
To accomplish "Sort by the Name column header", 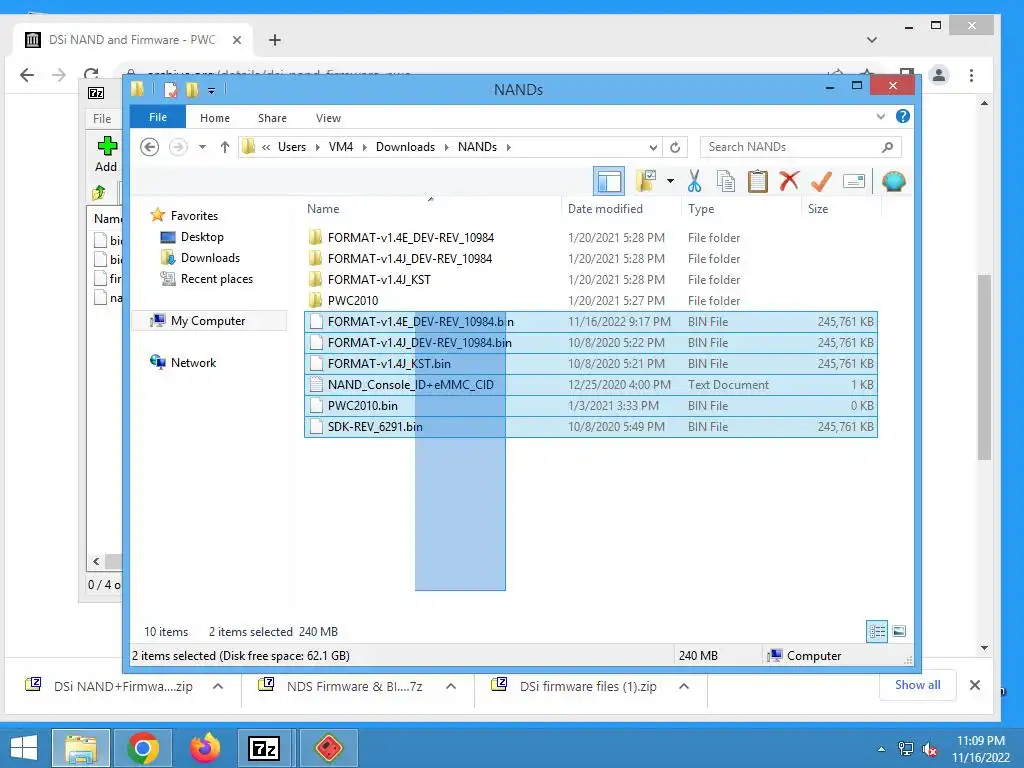I will click(431, 209).
